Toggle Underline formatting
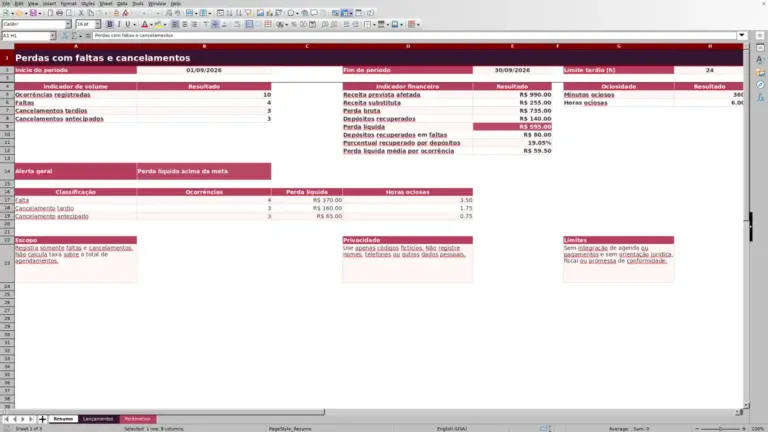The width and height of the screenshot is (768, 432). tap(128, 24)
